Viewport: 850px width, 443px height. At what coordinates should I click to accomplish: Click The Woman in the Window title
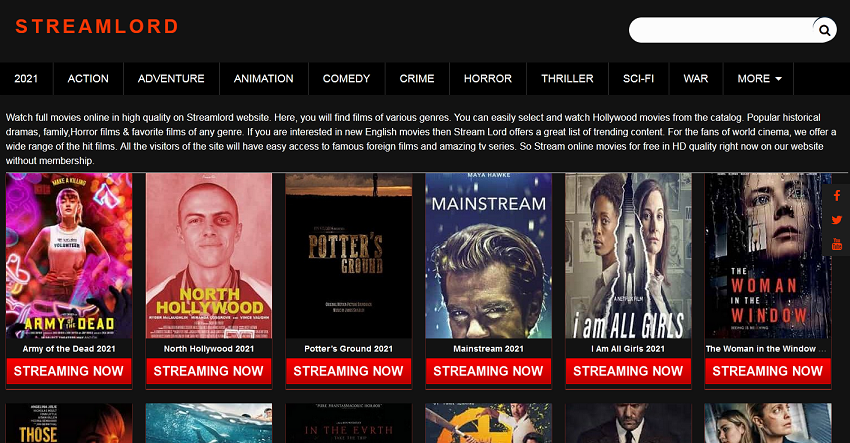[x=765, y=349]
